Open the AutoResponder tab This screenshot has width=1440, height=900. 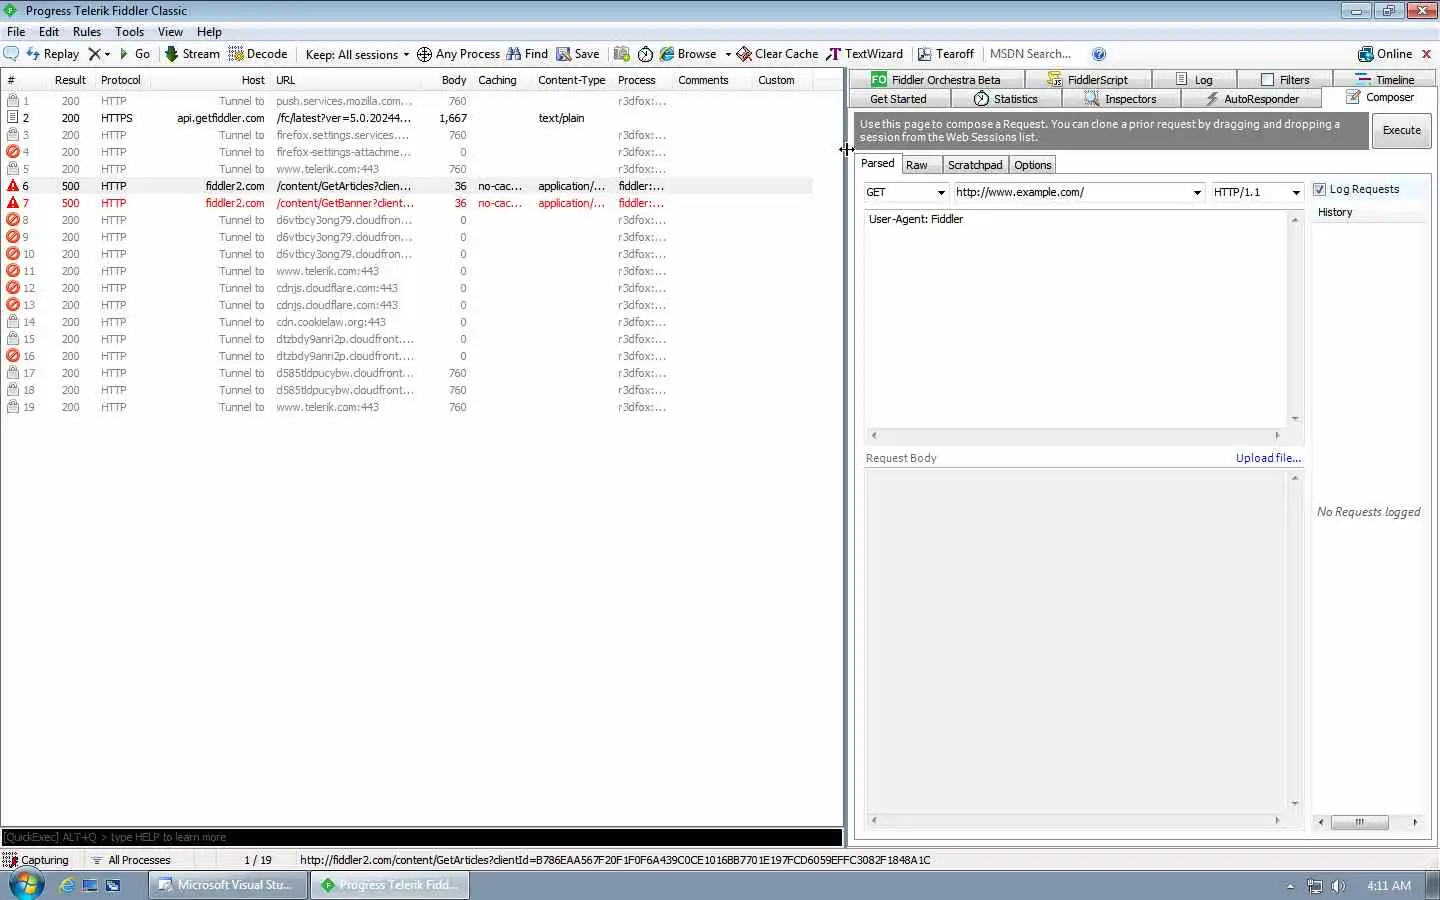1251,99
